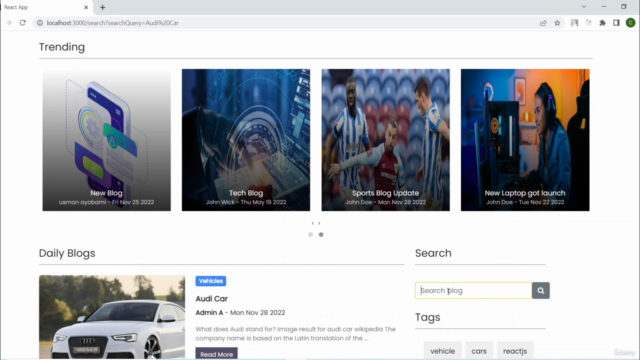Click the Mon Nov 28 2022 date
Image resolution: width=640 pixels, height=360 pixels.
coord(258,313)
